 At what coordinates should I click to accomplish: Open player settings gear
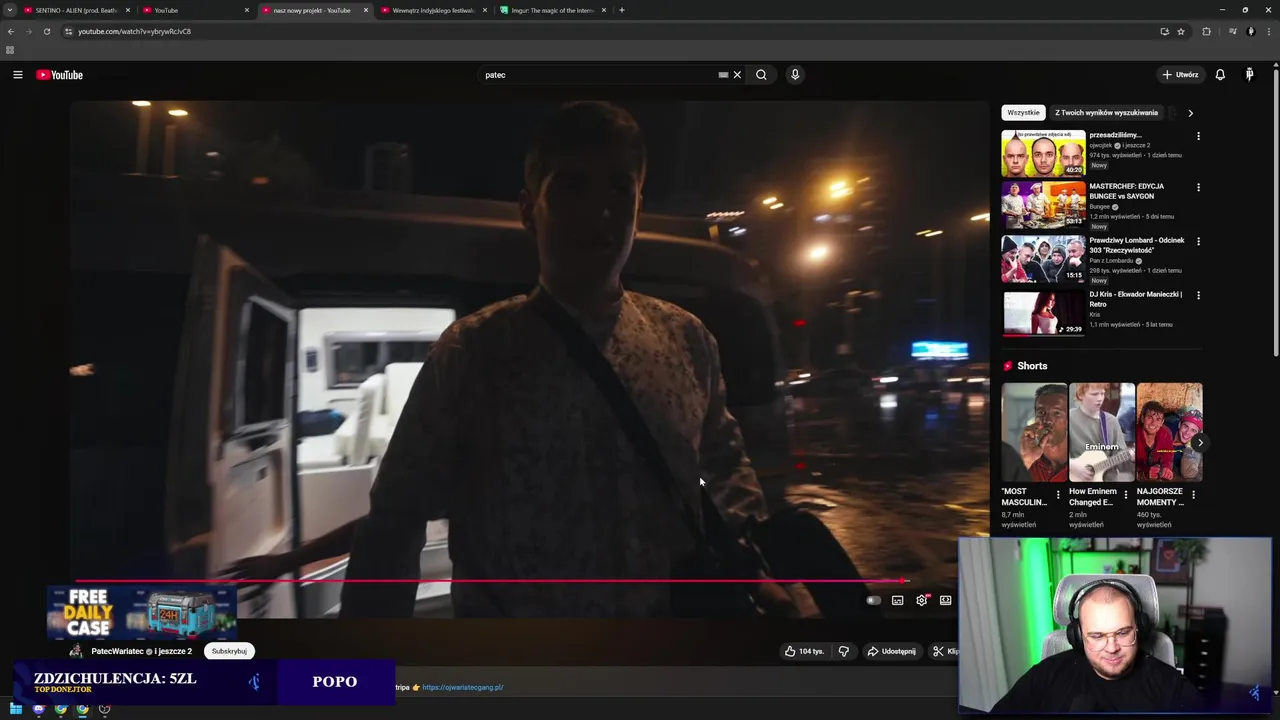(922, 600)
